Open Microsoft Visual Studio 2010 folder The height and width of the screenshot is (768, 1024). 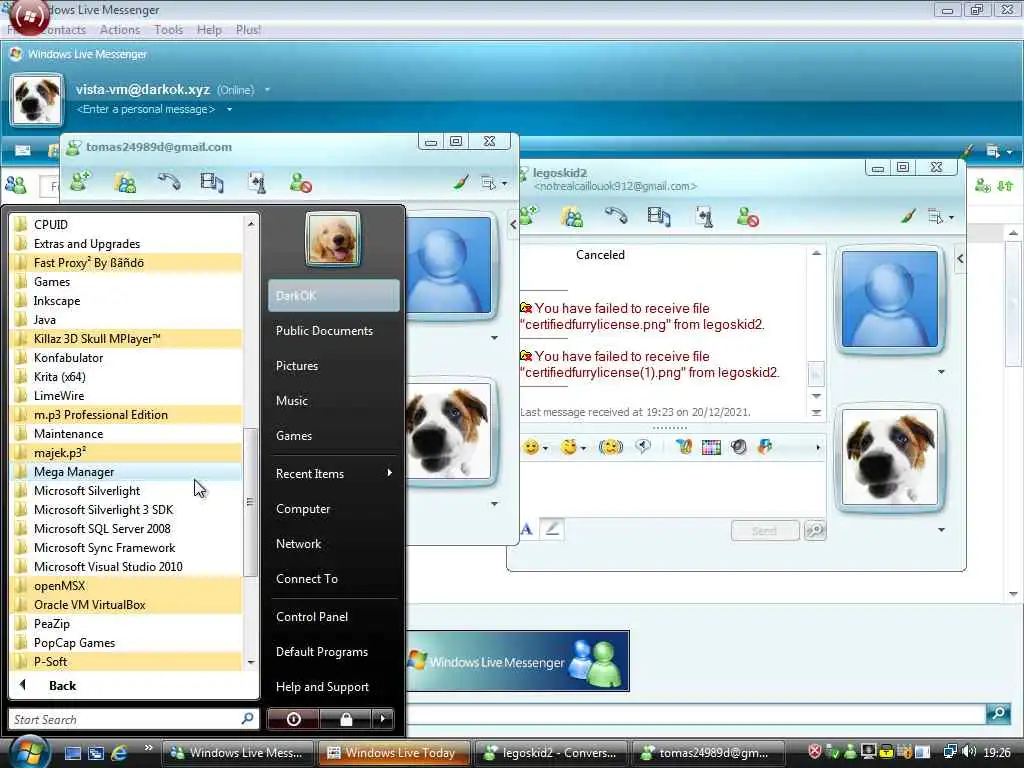[127, 567]
